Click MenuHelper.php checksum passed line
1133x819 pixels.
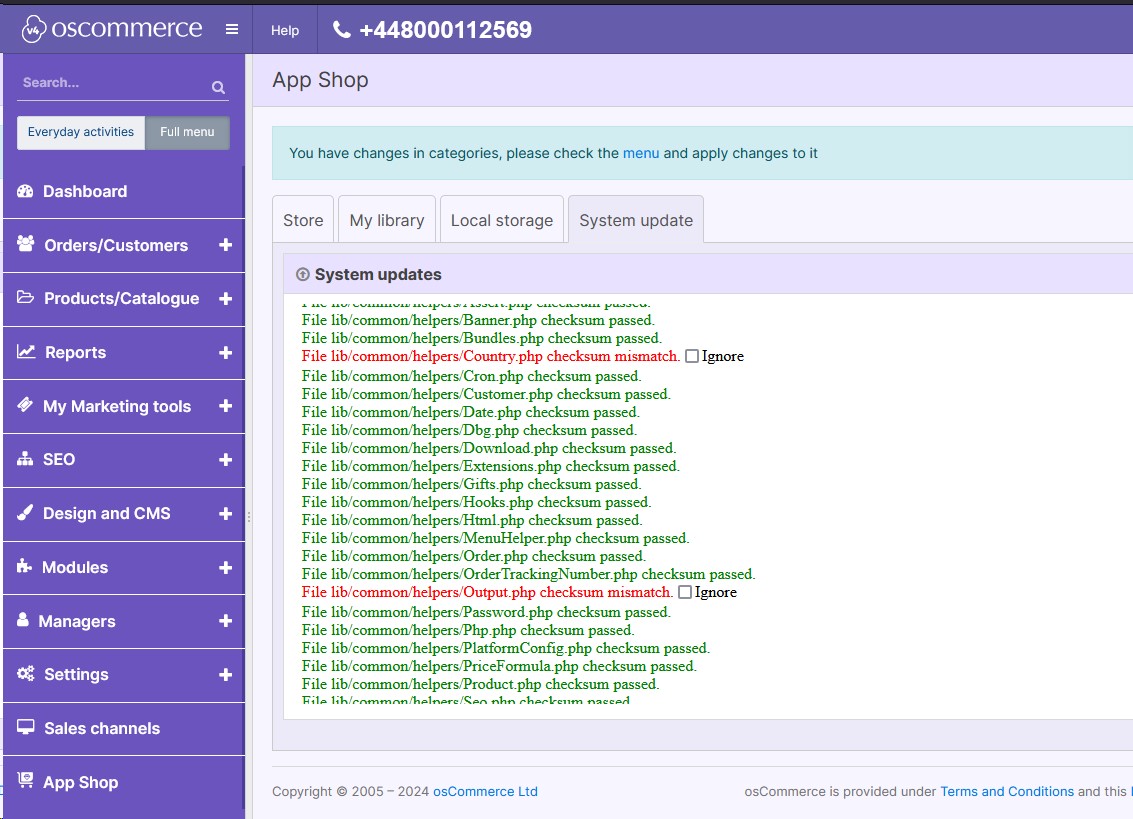point(495,539)
